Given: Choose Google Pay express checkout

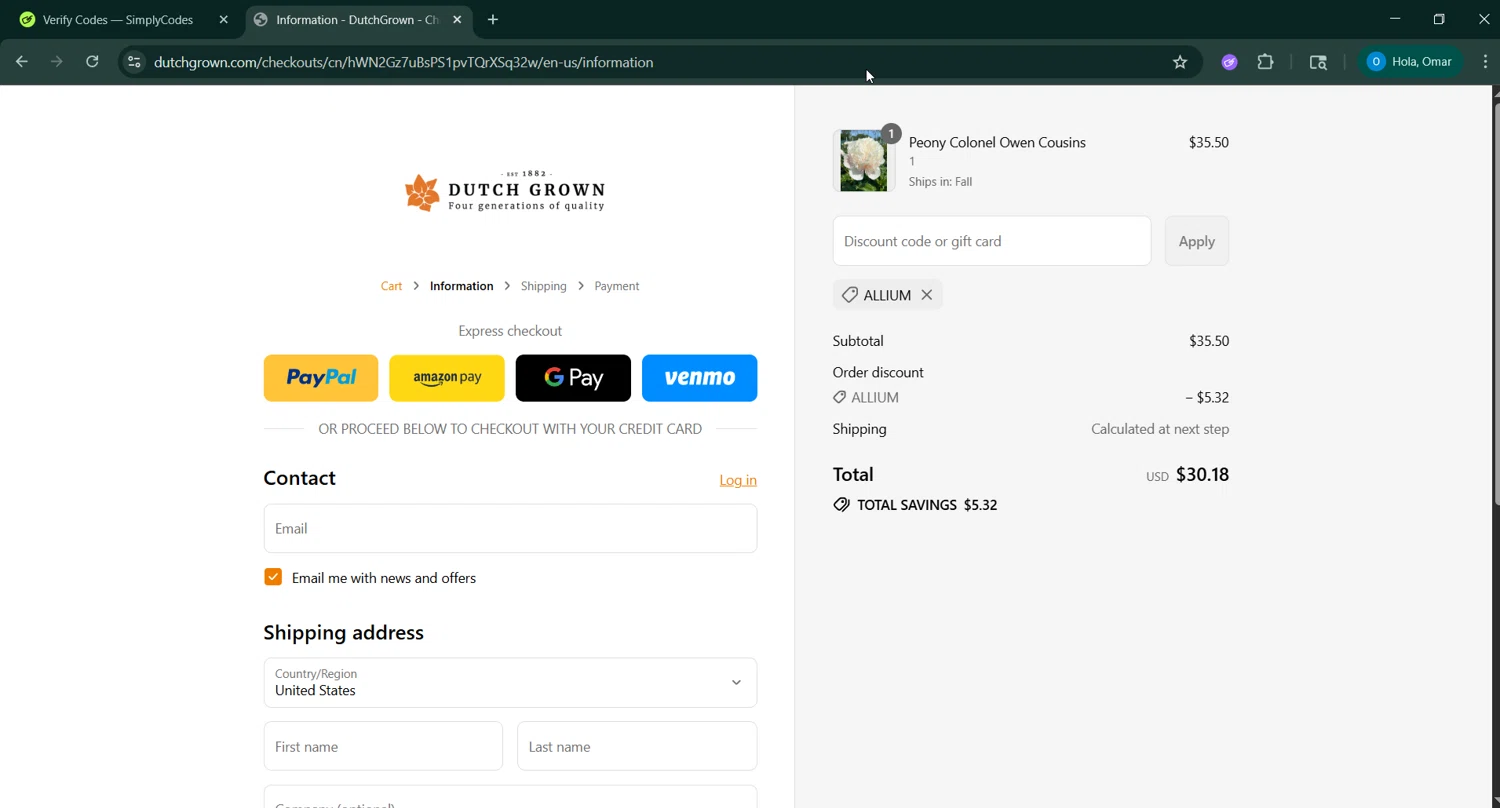Looking at the screenshot, I should point(573,378).
